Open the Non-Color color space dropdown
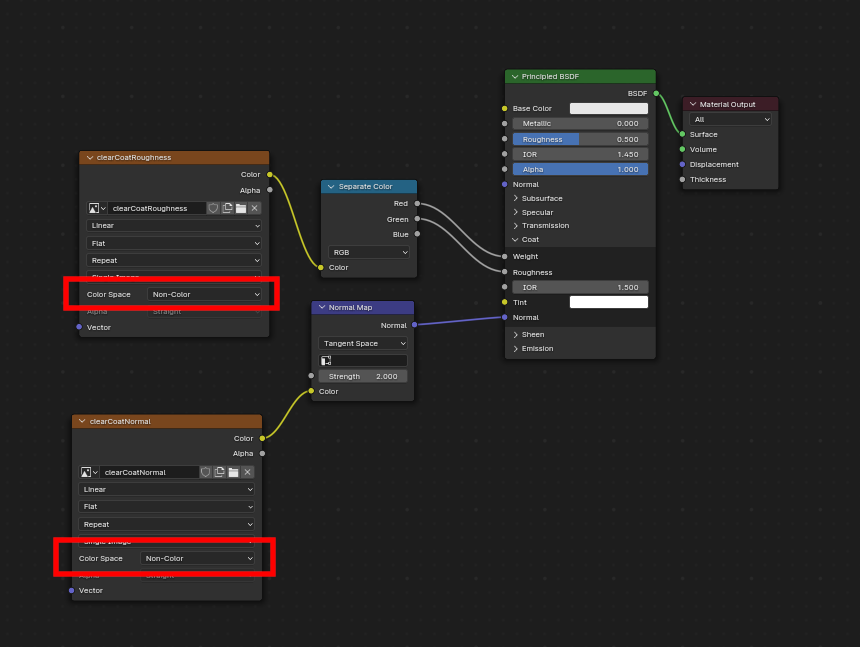This screenshot has height=647, width=860. (x=205, y=294)
